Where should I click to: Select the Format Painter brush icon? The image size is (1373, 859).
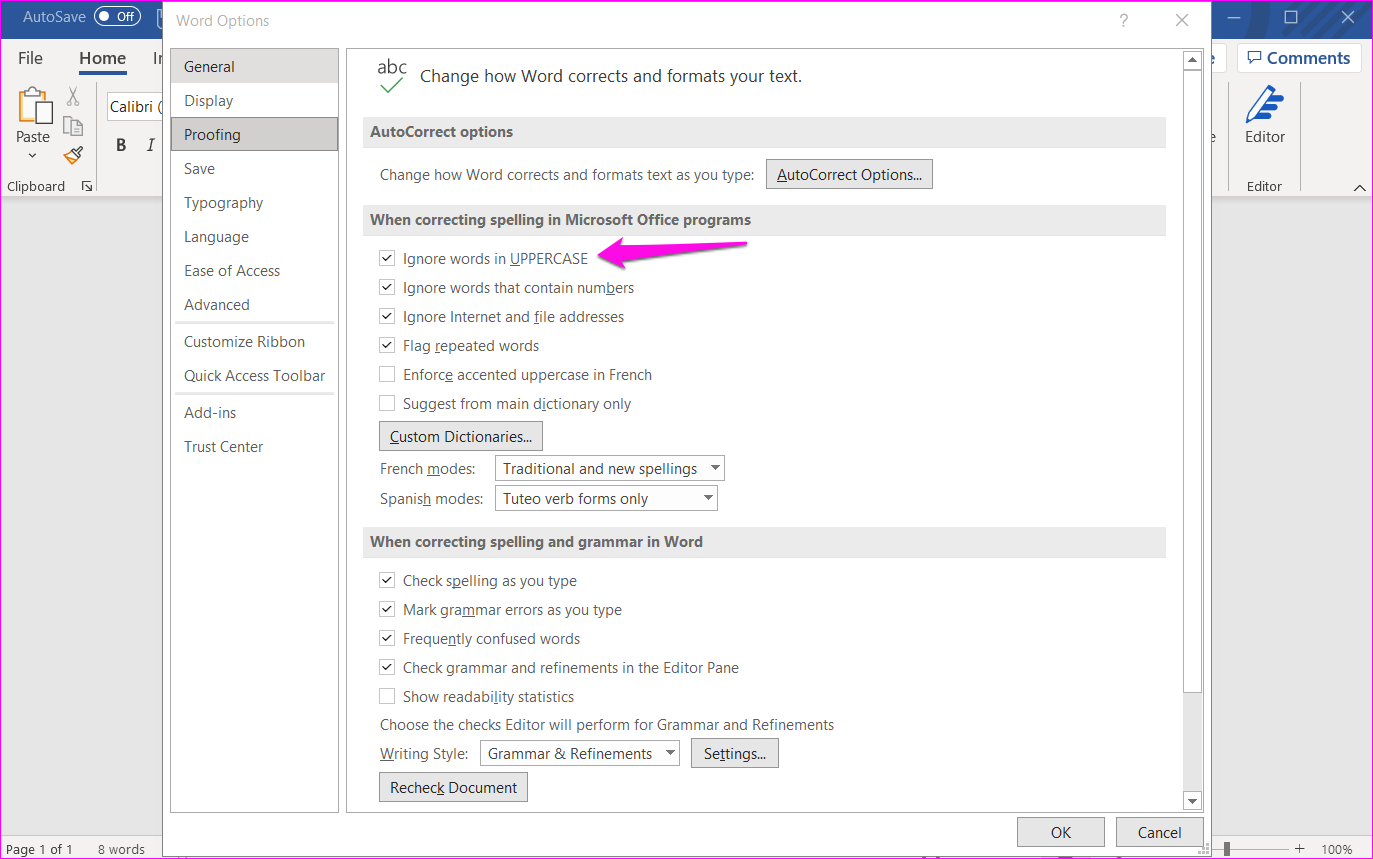(73, 155)
